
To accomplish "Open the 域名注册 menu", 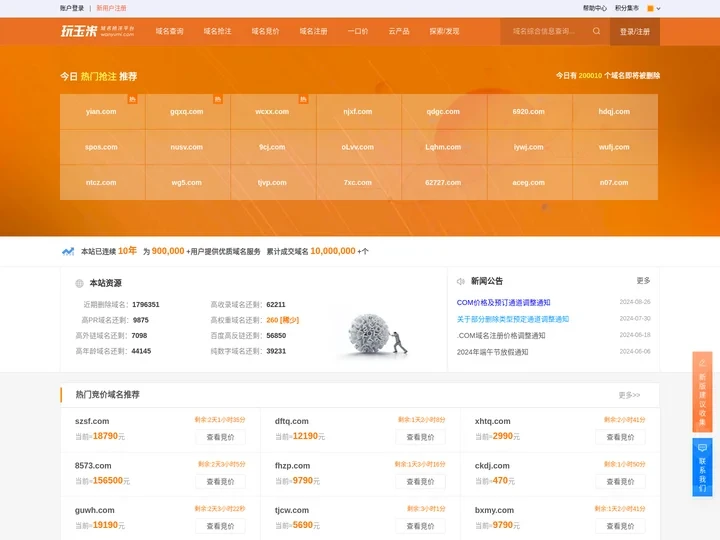I will 313,31.
